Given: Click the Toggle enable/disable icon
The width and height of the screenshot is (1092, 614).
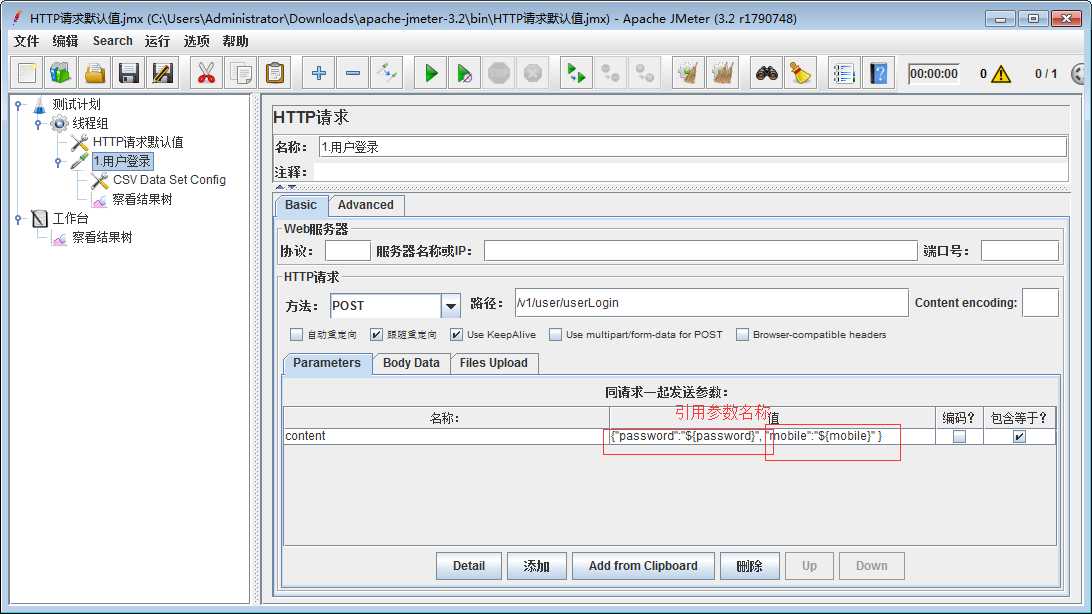Looking at the screenshot, I should pyautogui.click(x=387, y=73).
